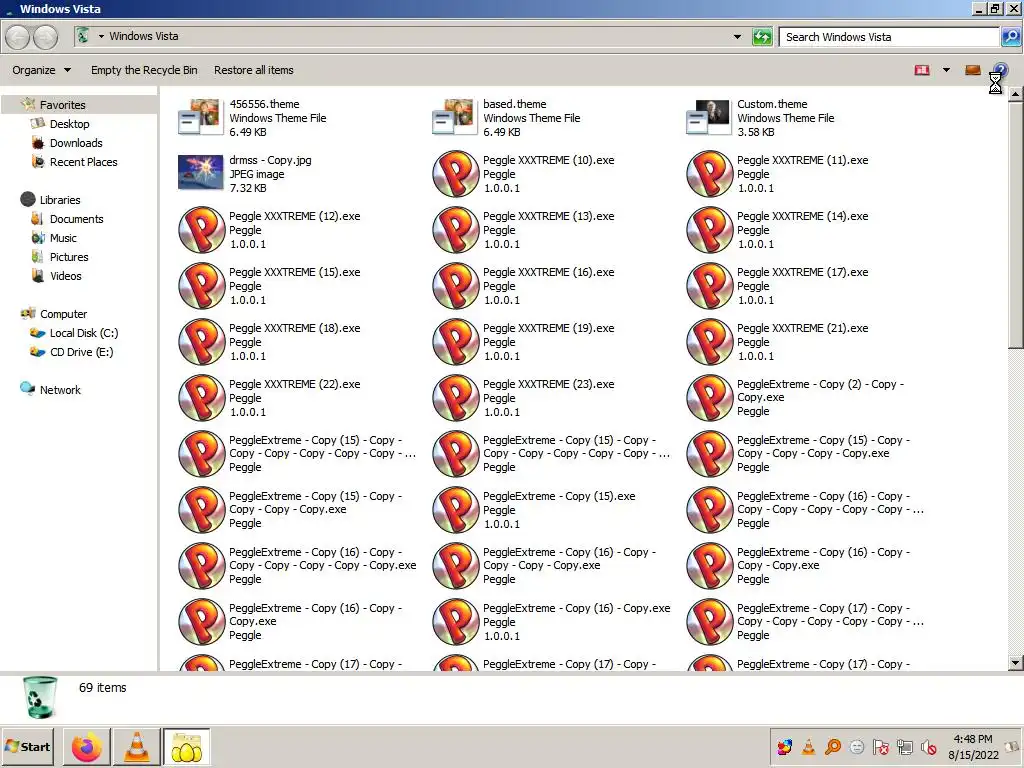The width and height of the screenshot is (1024, 768).
Task: Open the Organize dropdown menu
Action: 41,70
